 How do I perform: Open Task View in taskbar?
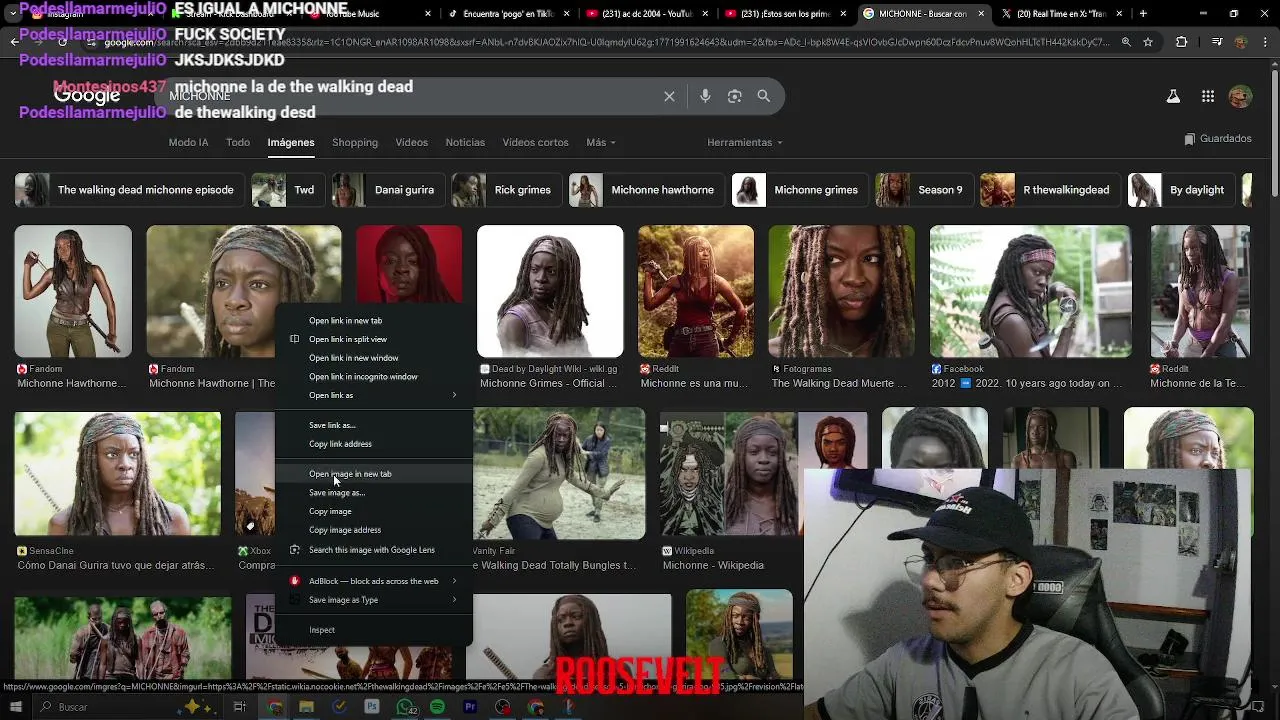click(239, 707)
